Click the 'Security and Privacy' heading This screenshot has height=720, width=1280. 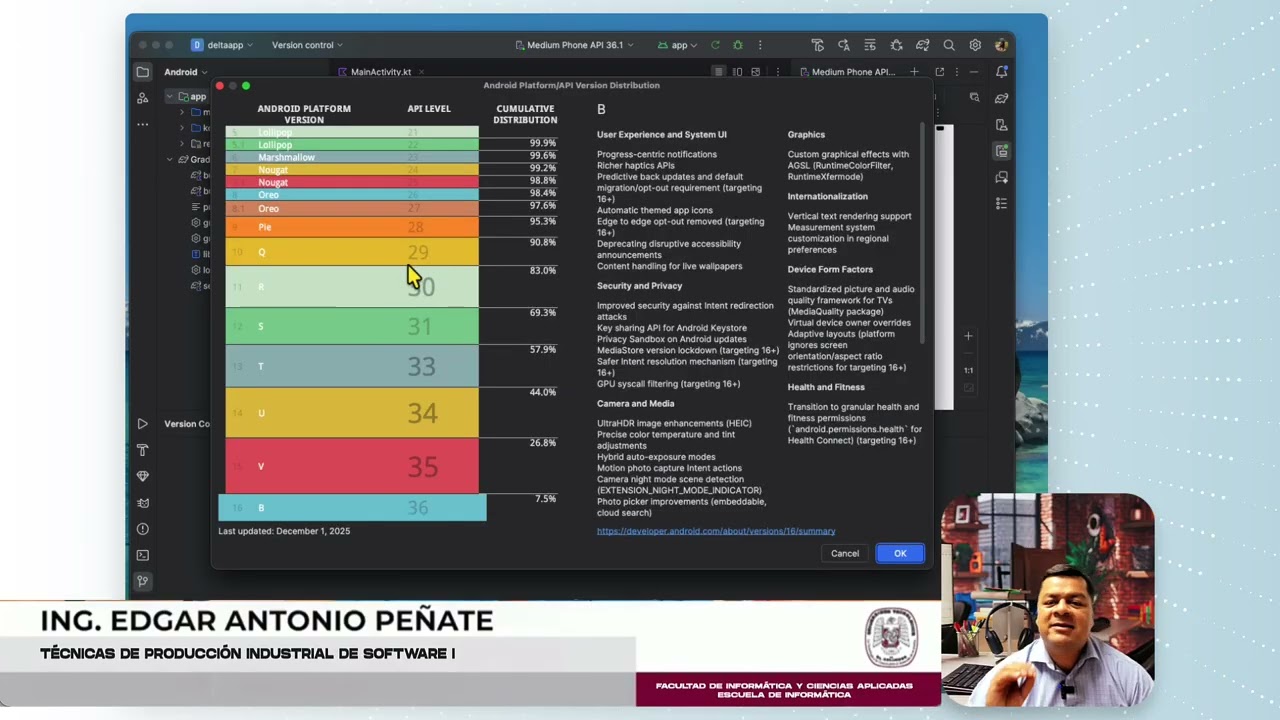point(640,286)
